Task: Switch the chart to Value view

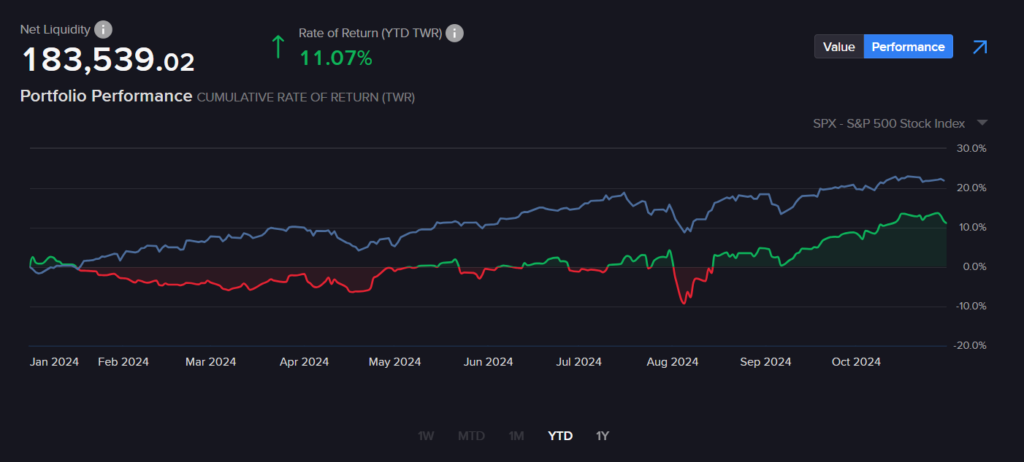Action: tap(839, 47)
